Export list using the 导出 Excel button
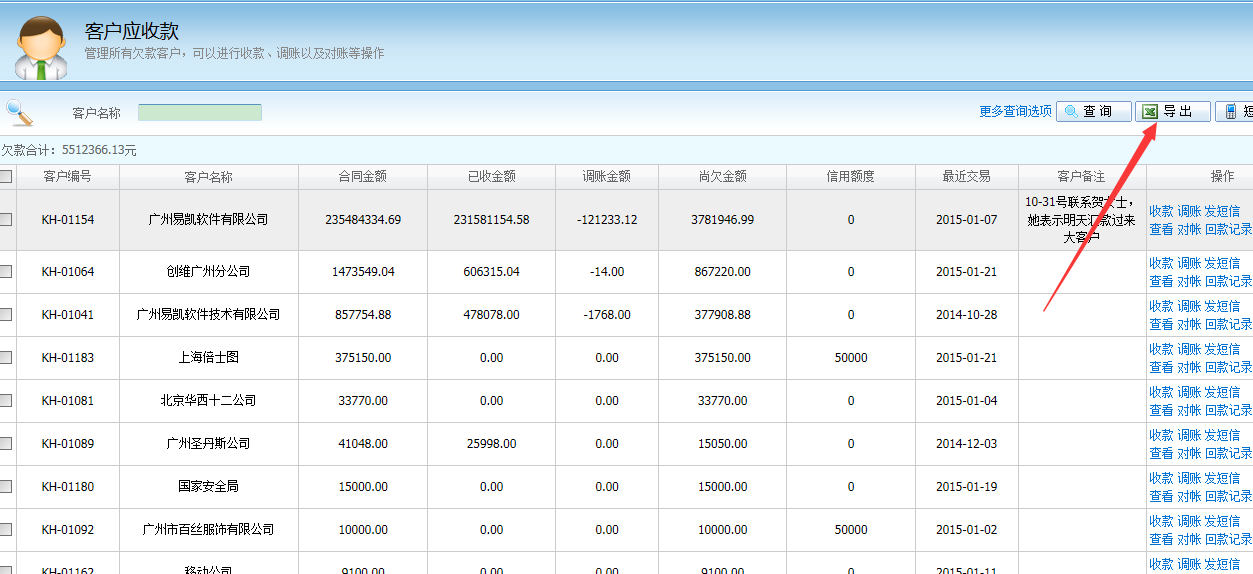Viewport: 1253px width, 574px height. [x=1172, y=112]
